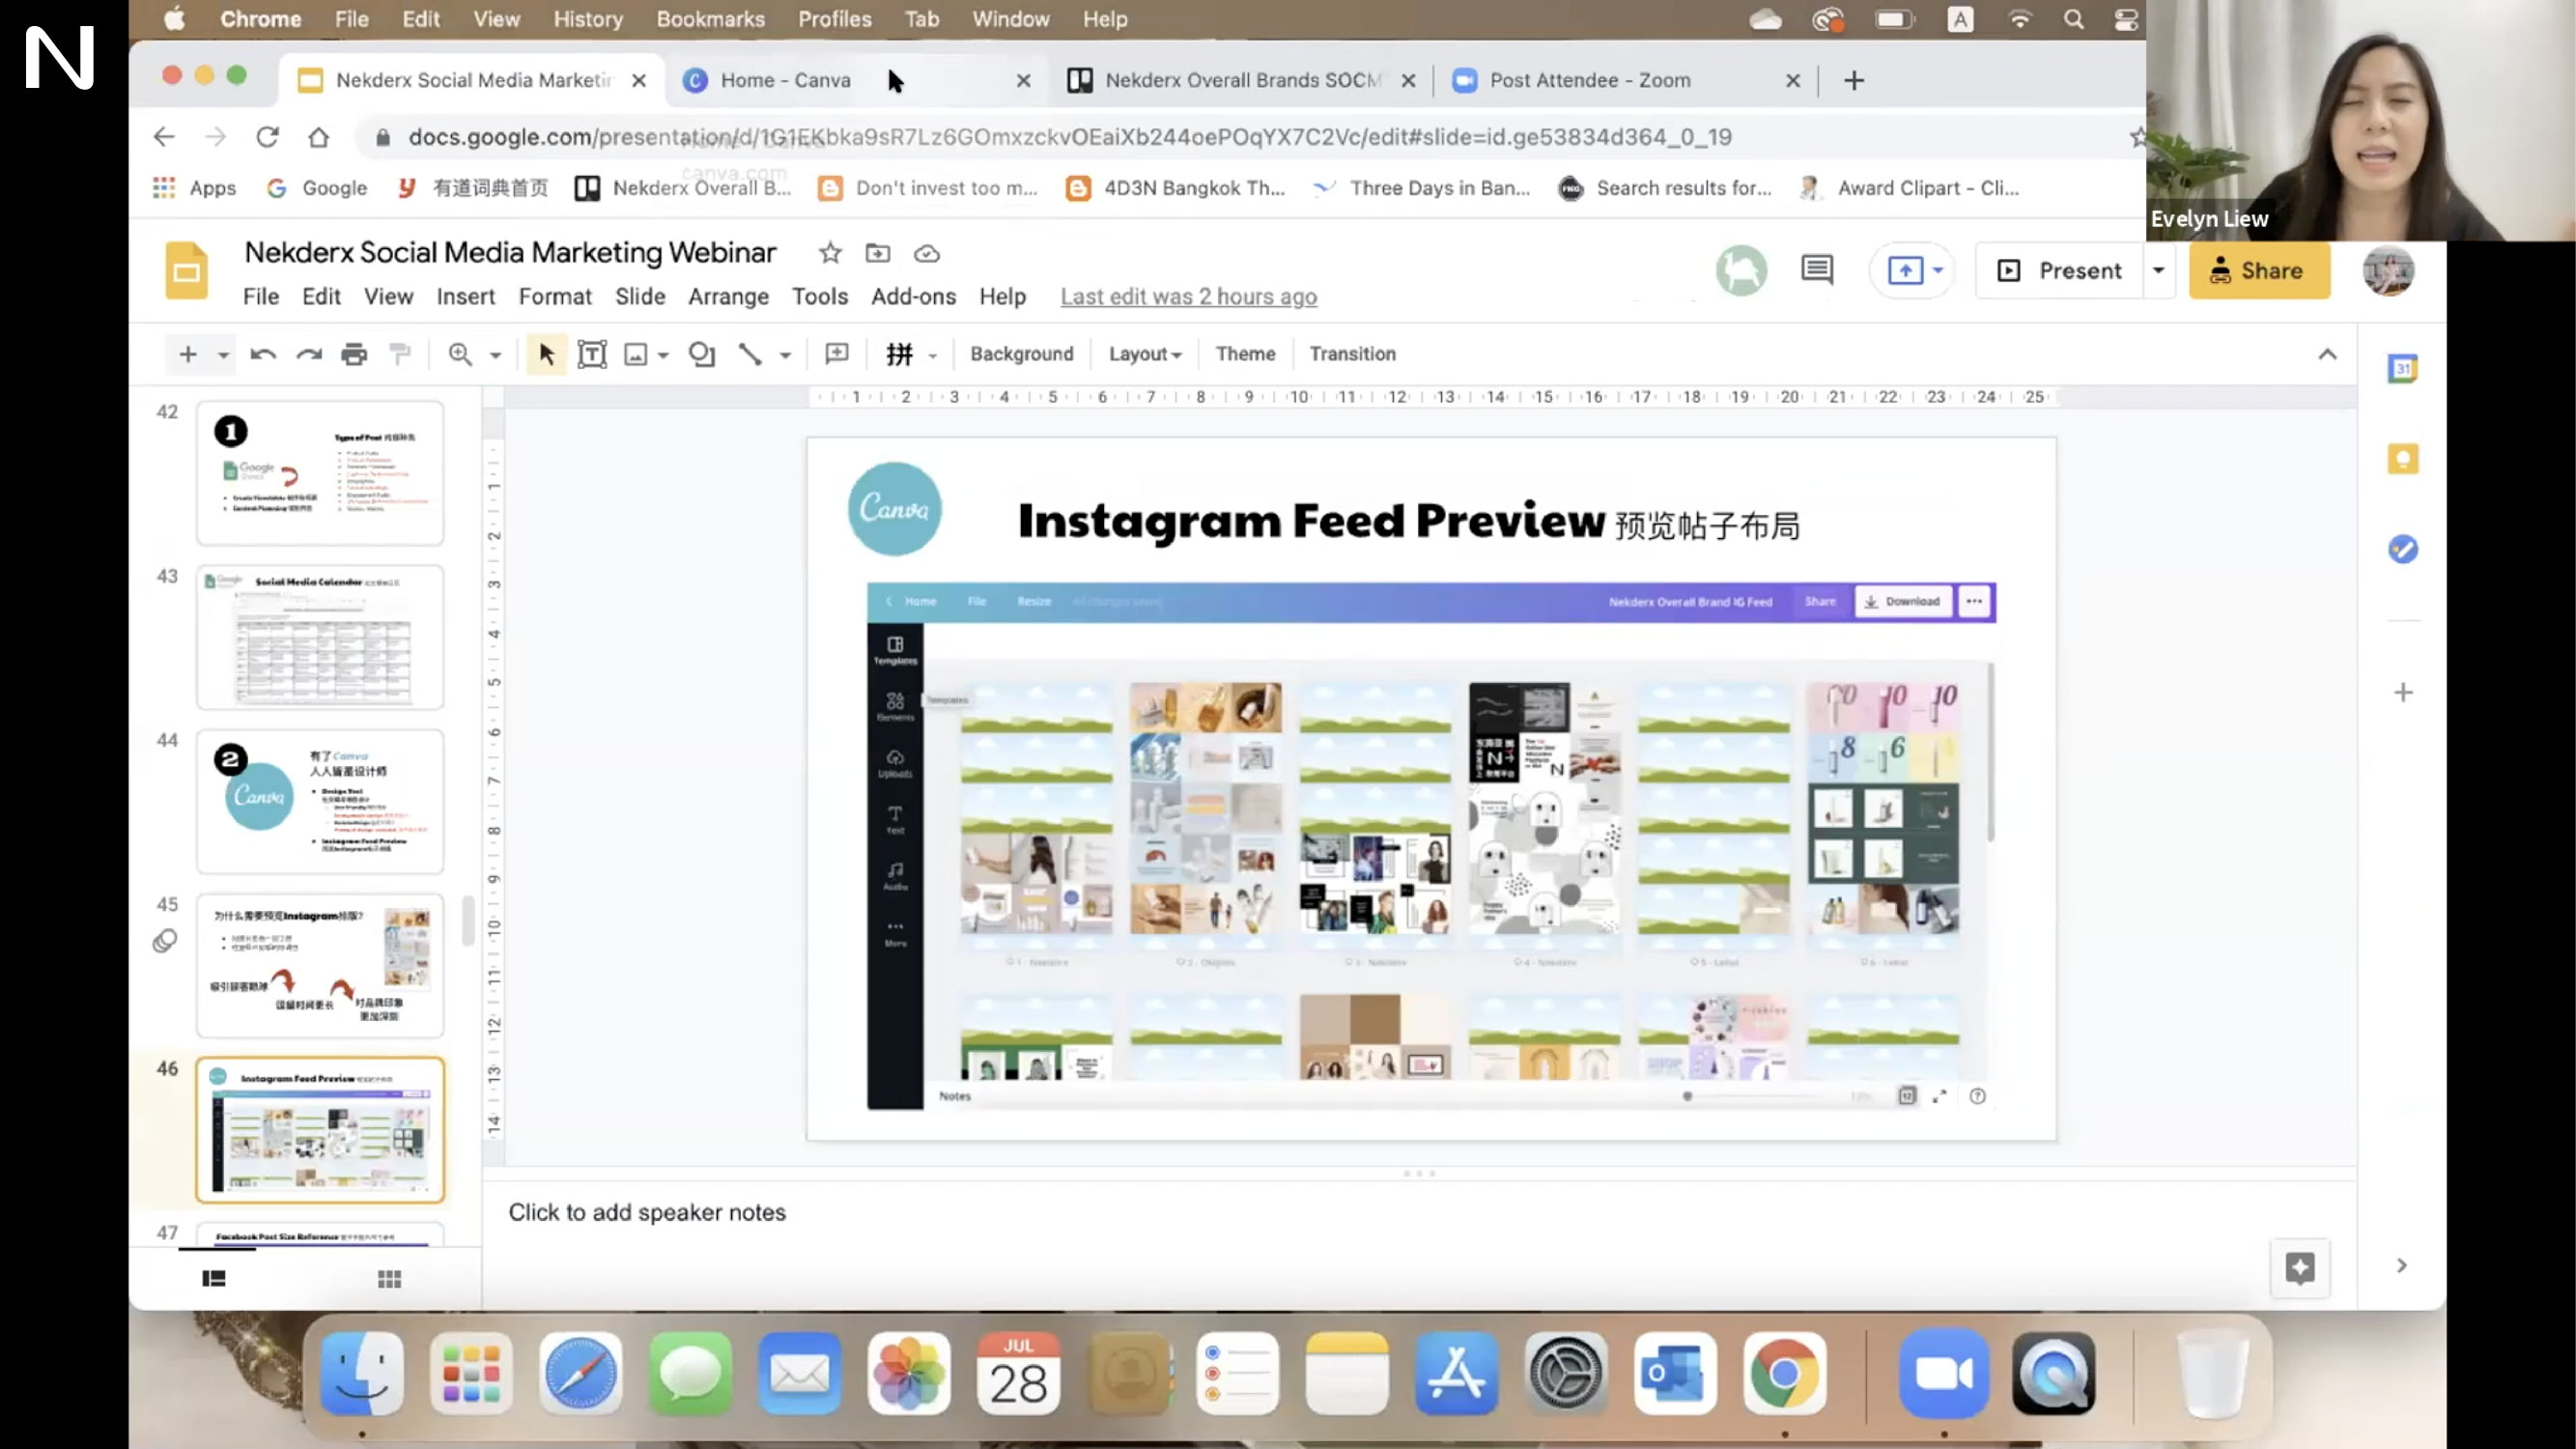Open Chrome Bookmarks menu

[710, 19]
